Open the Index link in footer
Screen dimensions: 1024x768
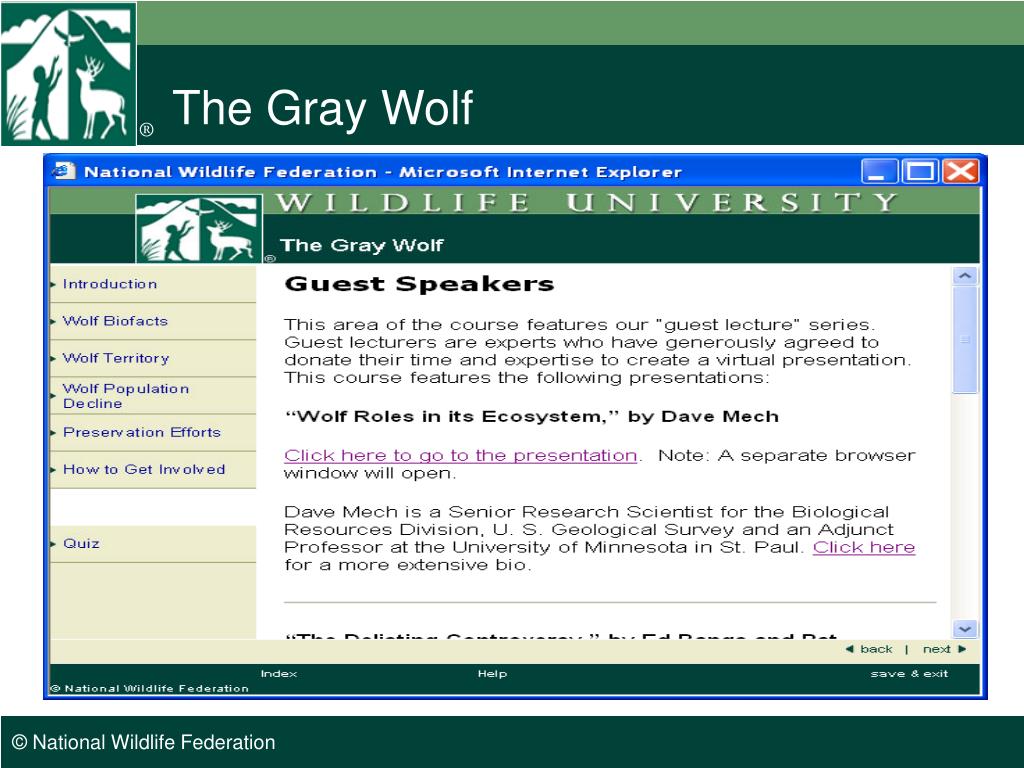[x=279, y=674]
